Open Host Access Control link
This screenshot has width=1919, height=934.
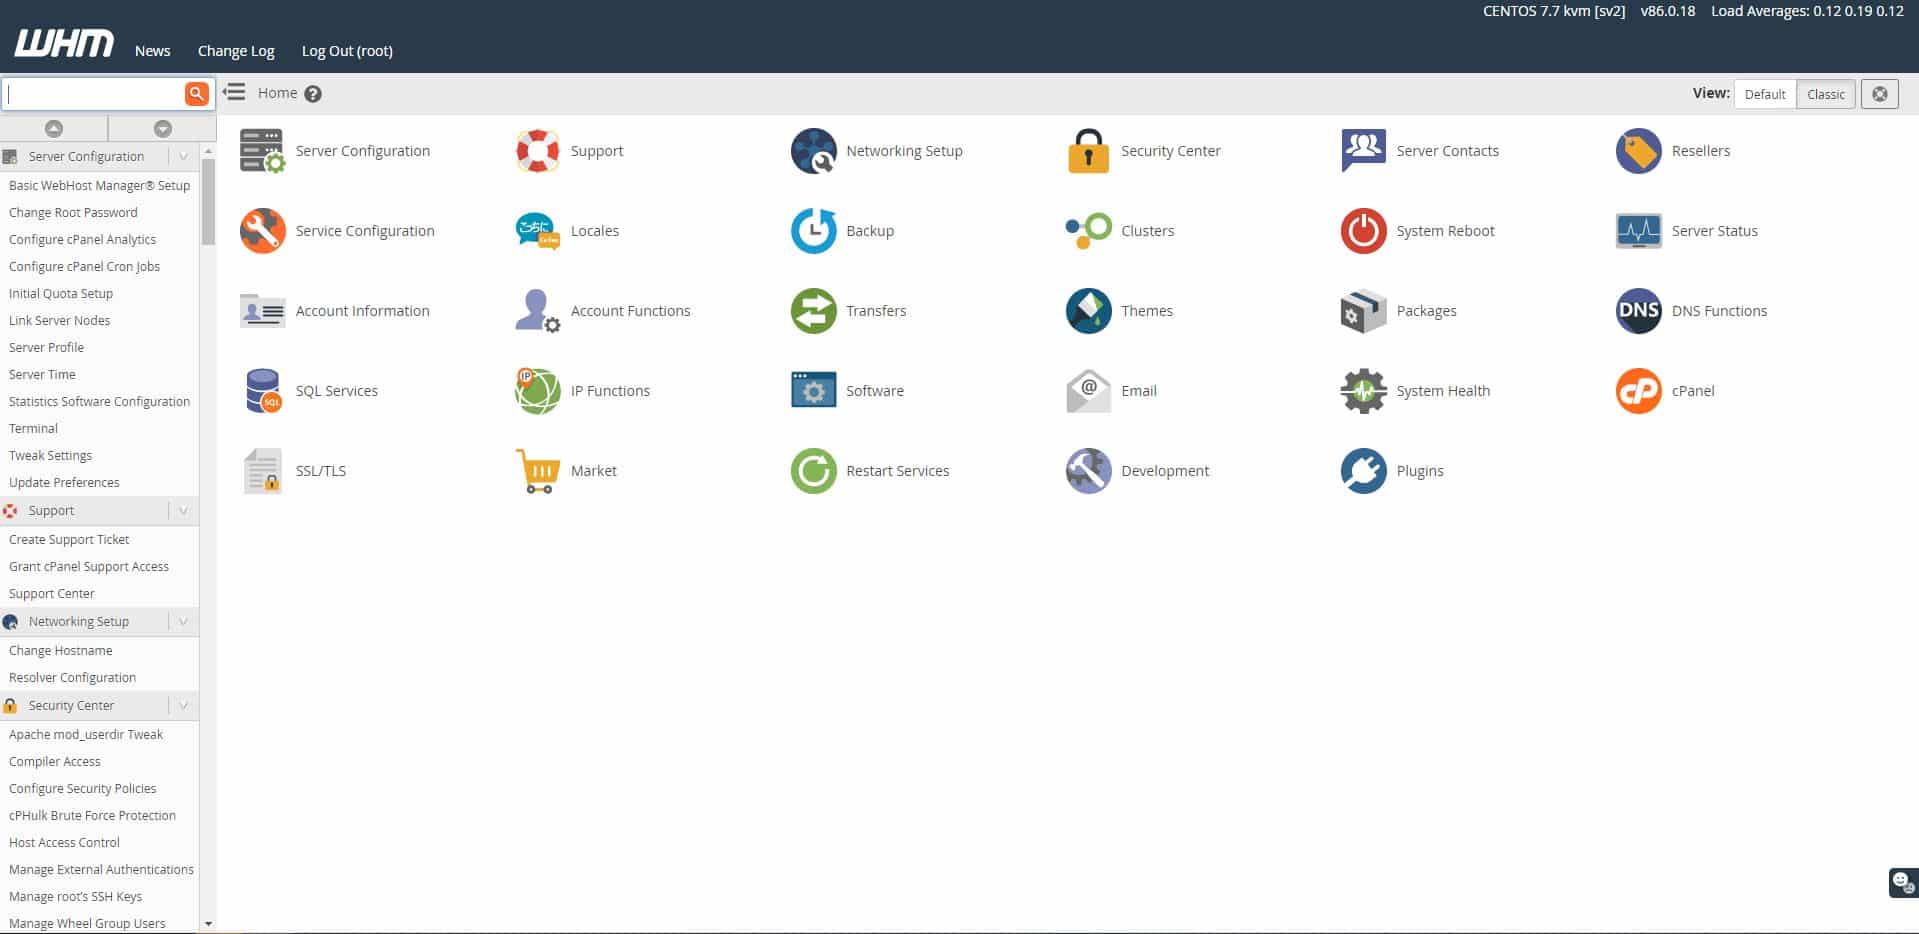[64, 842]
